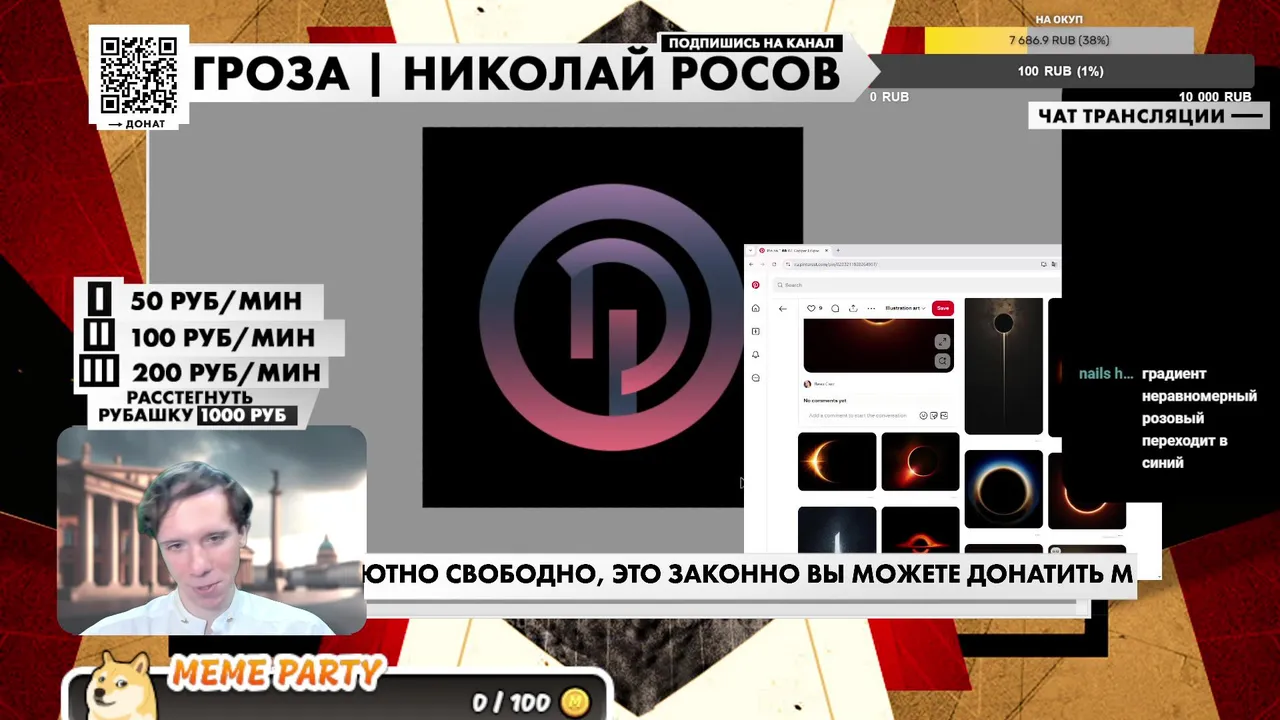Click the Pinterest Search field
Viewport: 1280px width, 720px height.
[916, 285]
